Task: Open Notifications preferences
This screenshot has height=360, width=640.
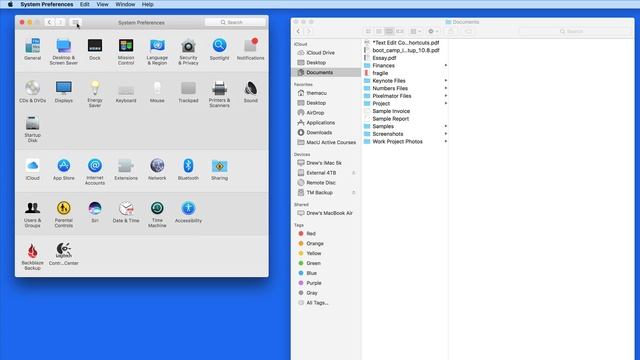Action: pos(250,49)
